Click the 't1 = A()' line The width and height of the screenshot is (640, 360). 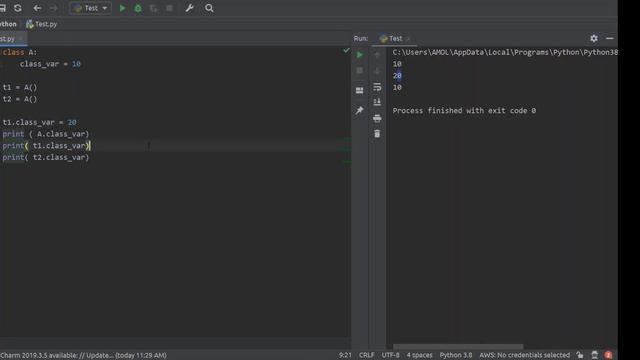[20, 87]
